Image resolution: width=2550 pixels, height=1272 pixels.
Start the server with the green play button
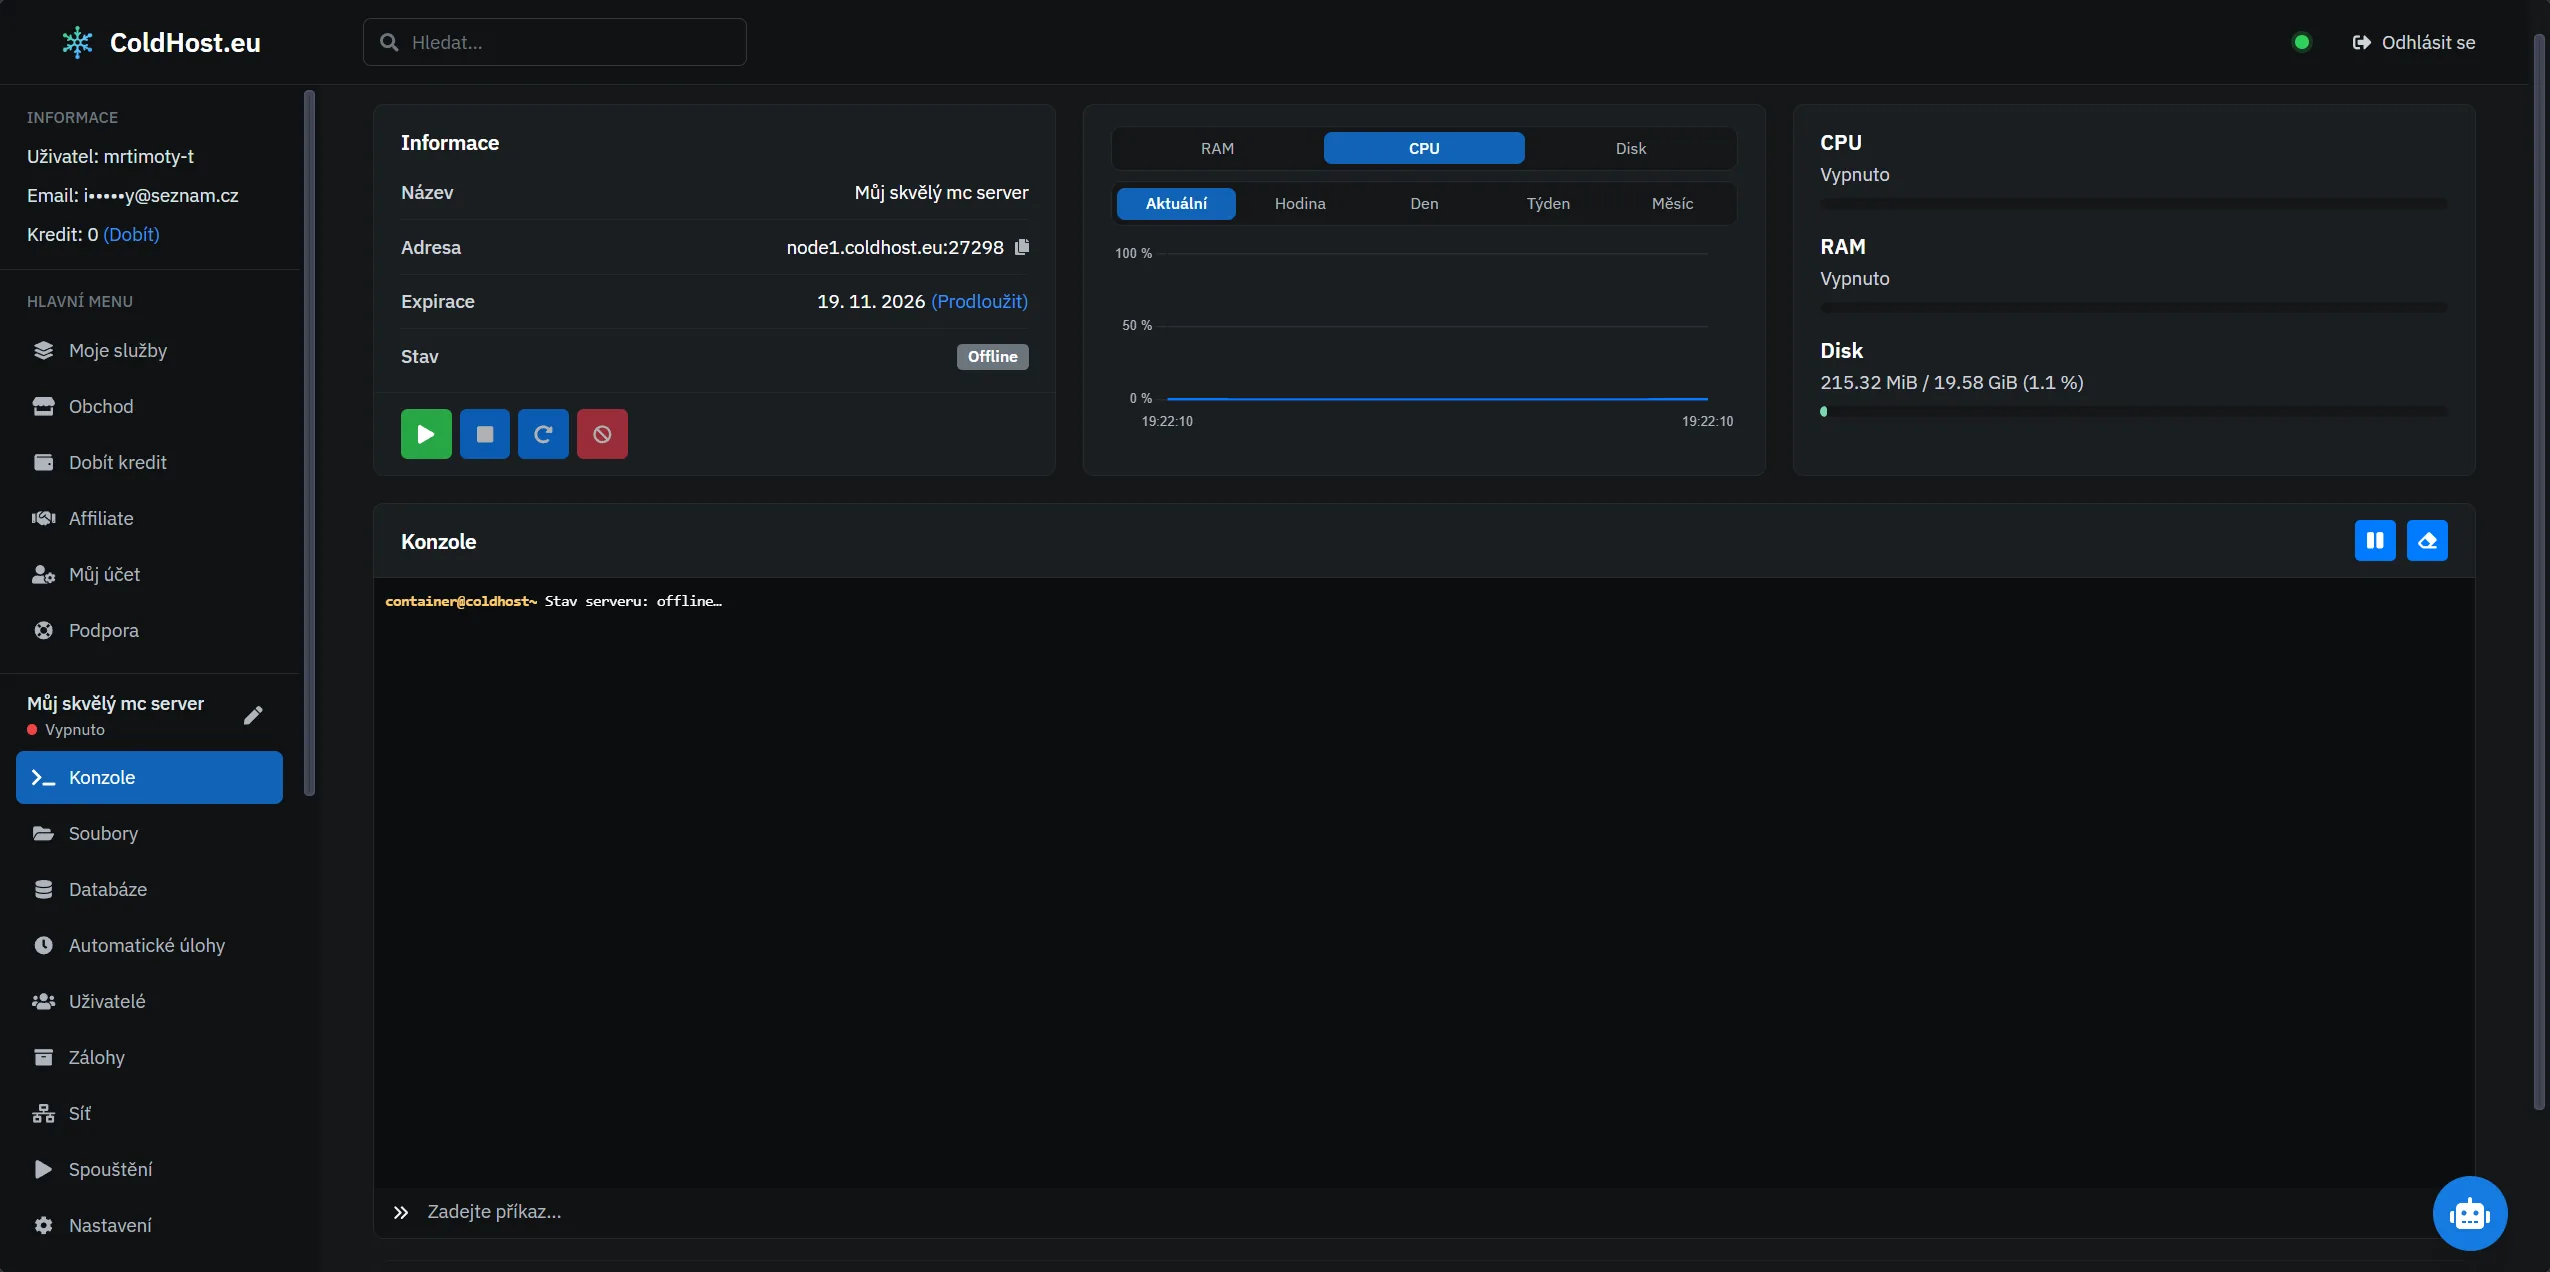click(x=426, y=434)
